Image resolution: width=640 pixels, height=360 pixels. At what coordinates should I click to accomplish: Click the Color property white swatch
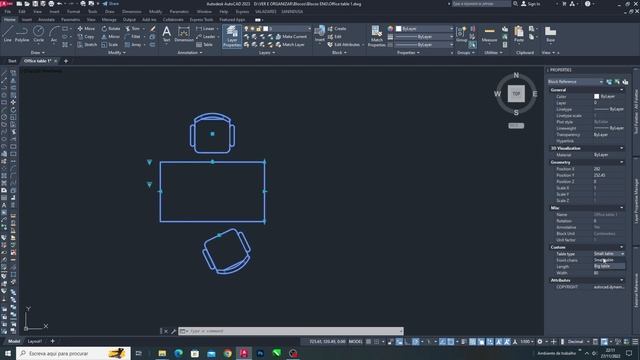[x=596, y=96]
